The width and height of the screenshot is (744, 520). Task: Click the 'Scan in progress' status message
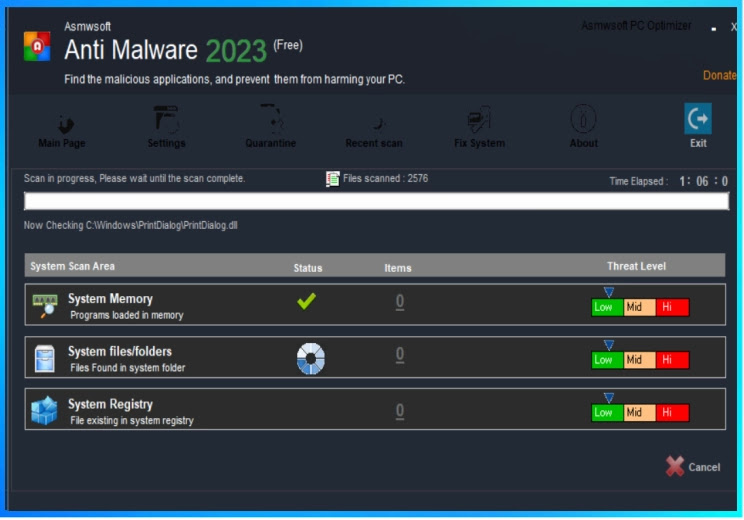click(134, 178)
